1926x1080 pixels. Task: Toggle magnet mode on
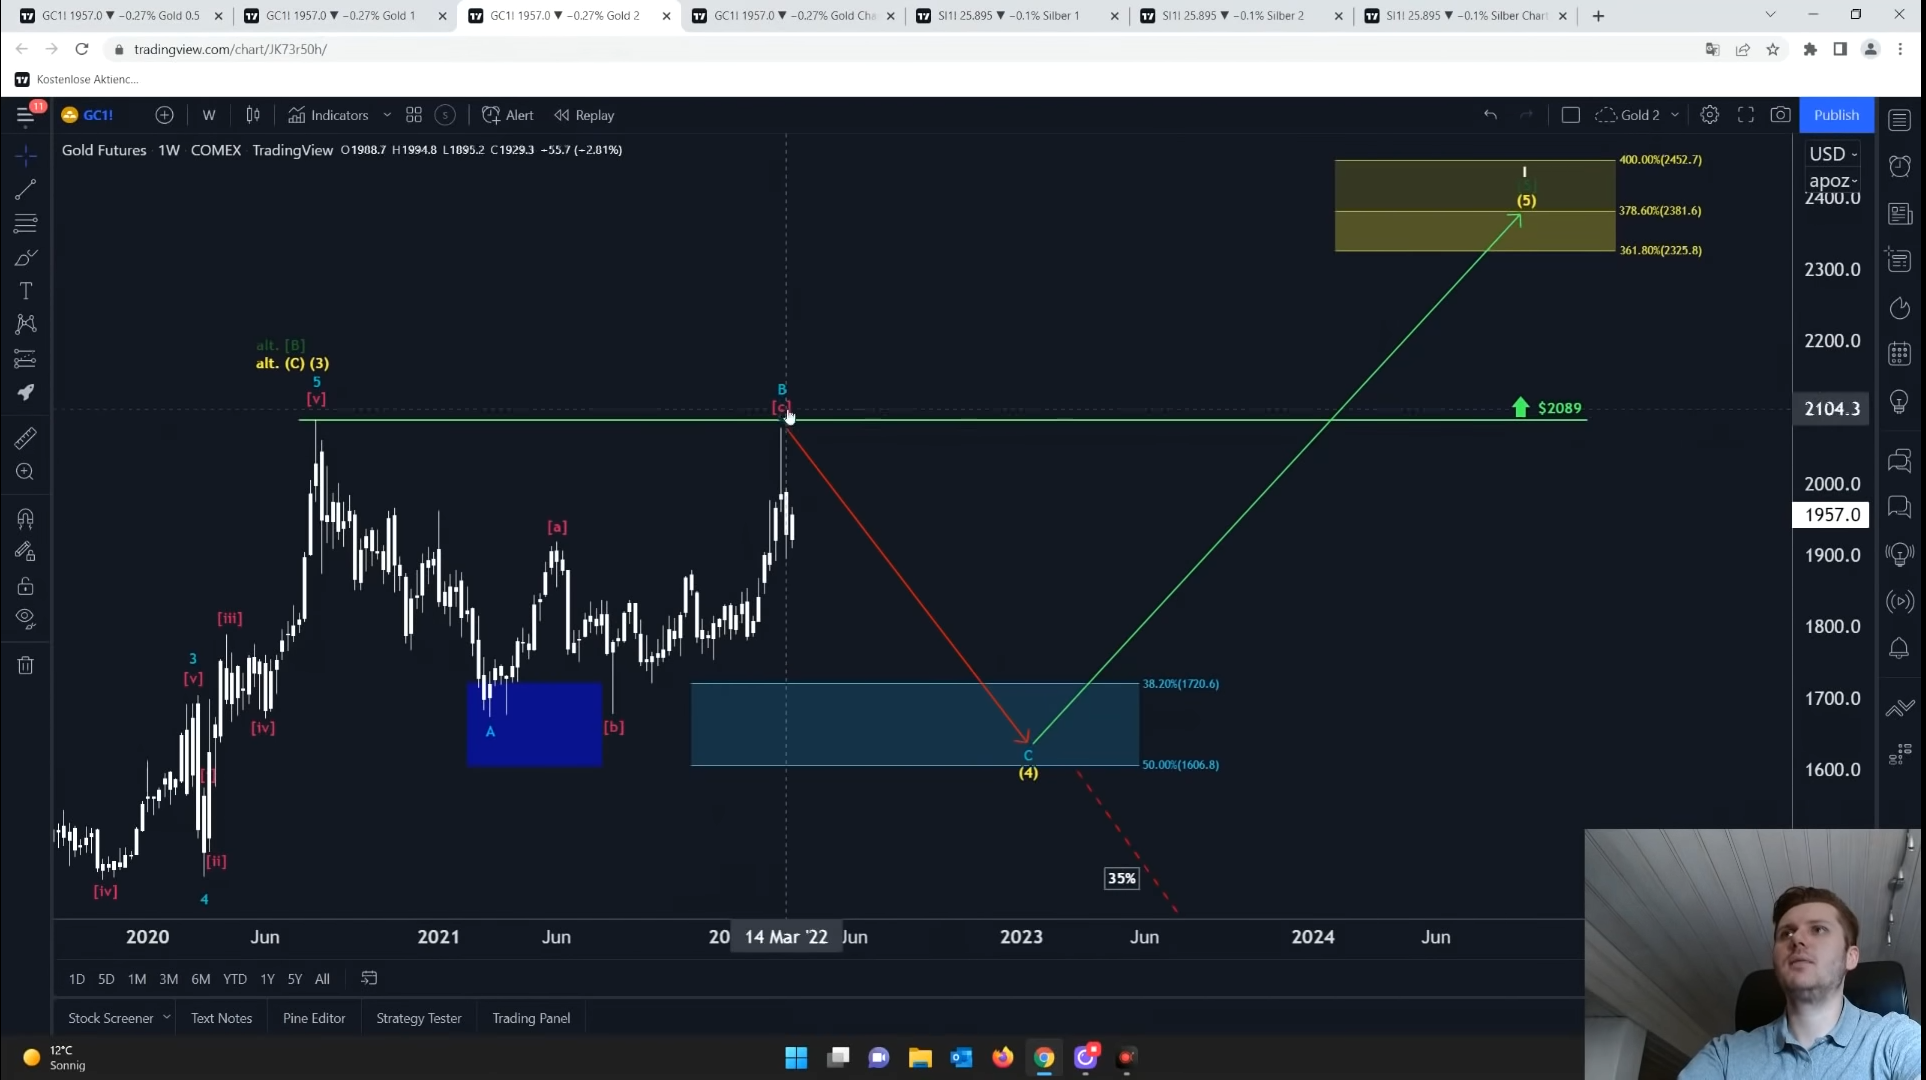[26, 519]
